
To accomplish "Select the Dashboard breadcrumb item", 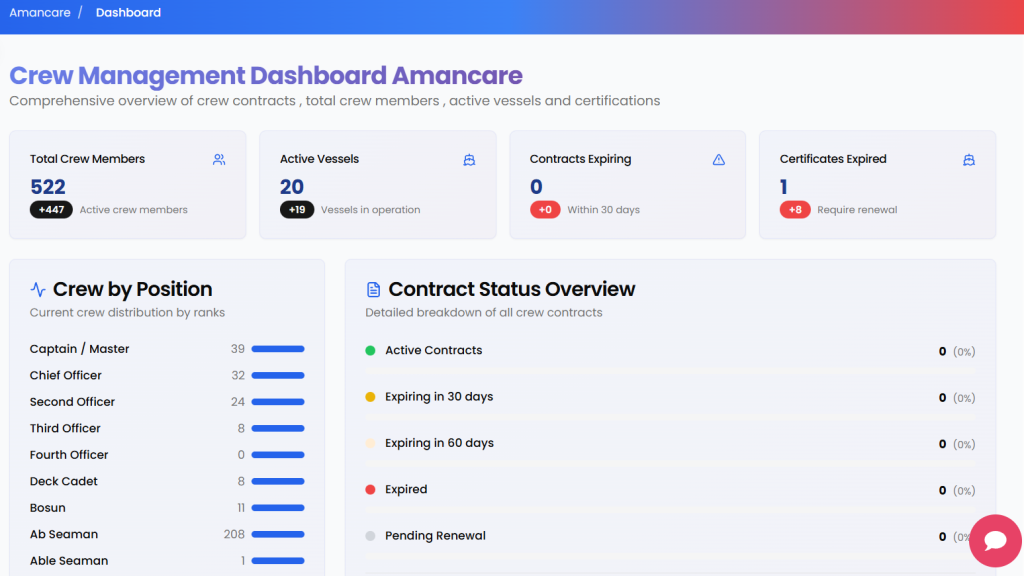I will [x=128, y=13].
